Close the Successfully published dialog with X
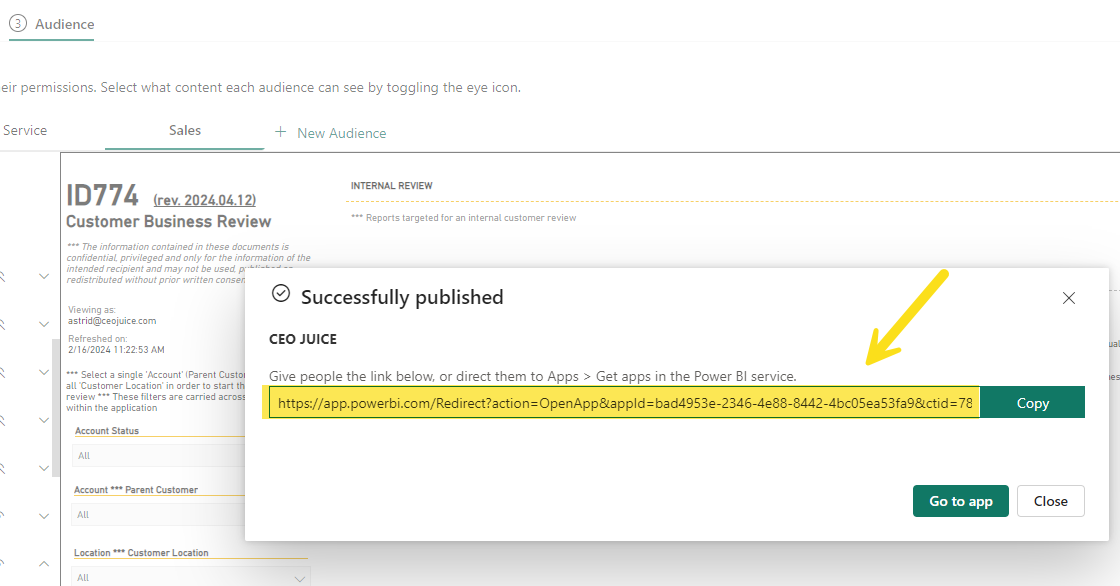1120x586 pixels. (x=1069, y=298)
